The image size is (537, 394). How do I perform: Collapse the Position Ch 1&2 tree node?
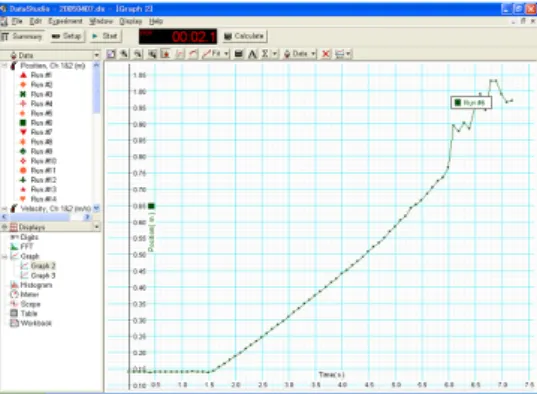pyautogui.click(x=4, y=66)
